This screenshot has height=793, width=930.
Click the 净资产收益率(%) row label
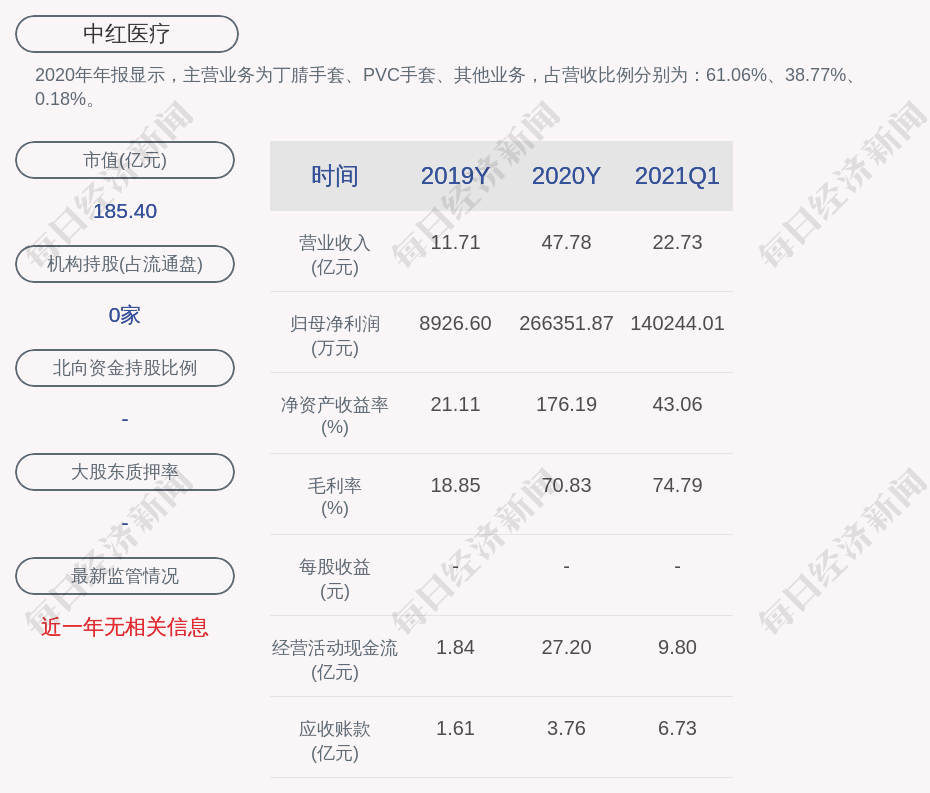click(334, 416)
